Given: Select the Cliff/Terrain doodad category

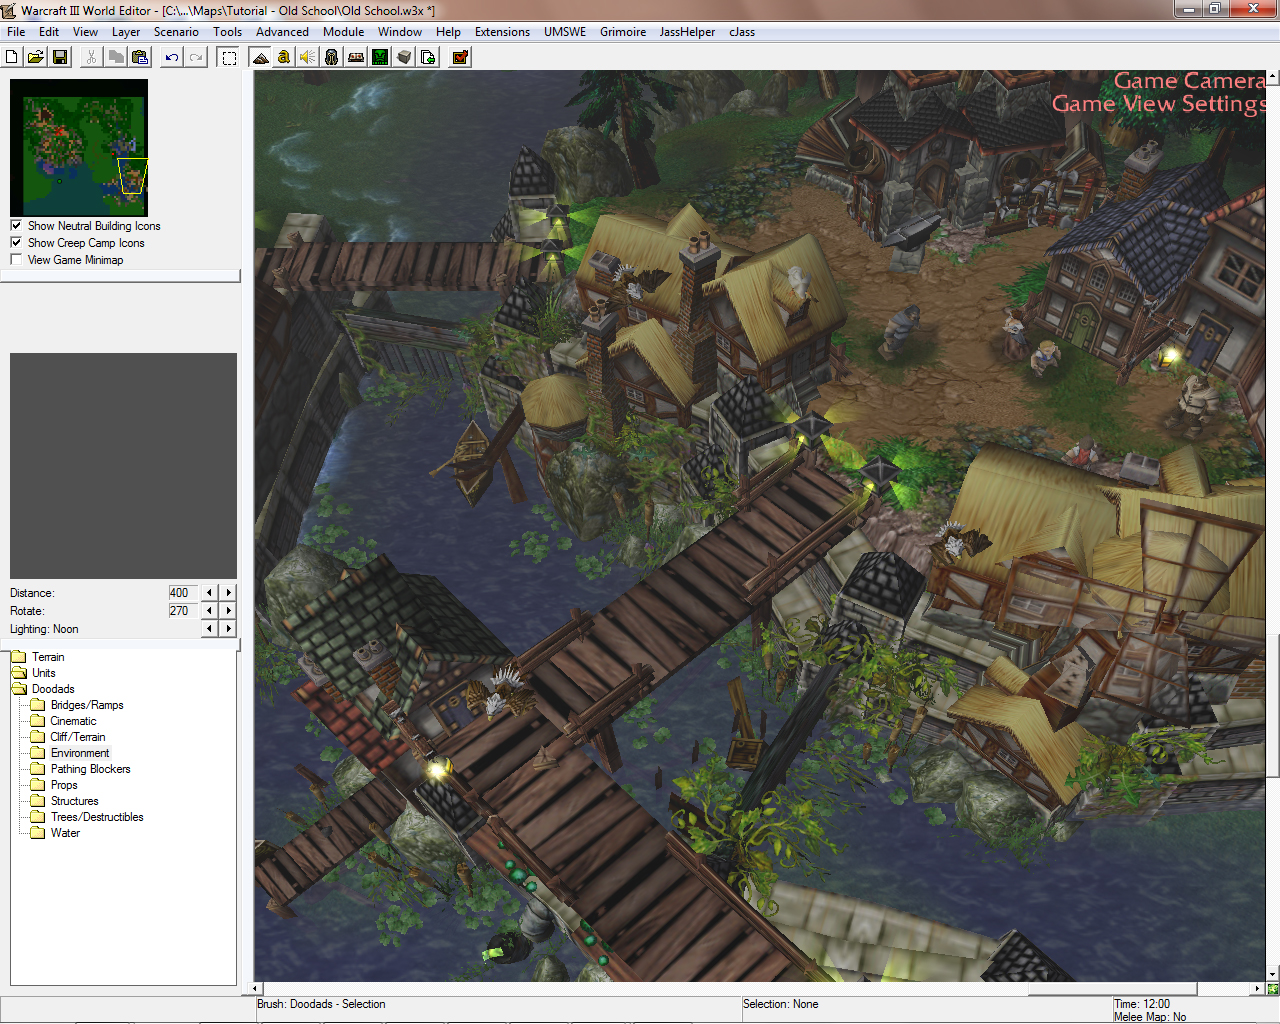Looking at the screenshot, I should [x=78, y=737].
